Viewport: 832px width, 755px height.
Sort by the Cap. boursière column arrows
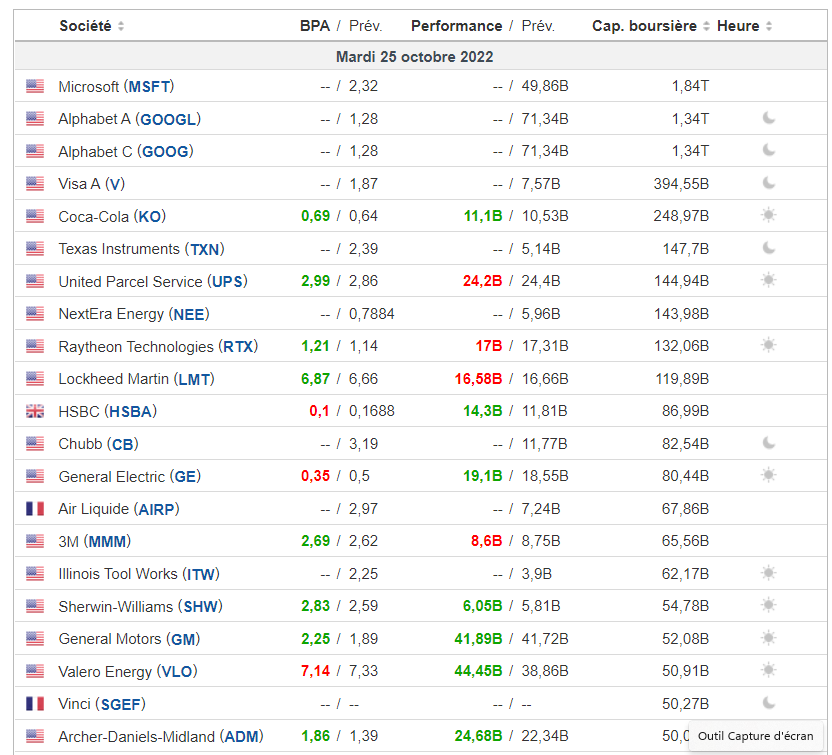tap(706, 26)
